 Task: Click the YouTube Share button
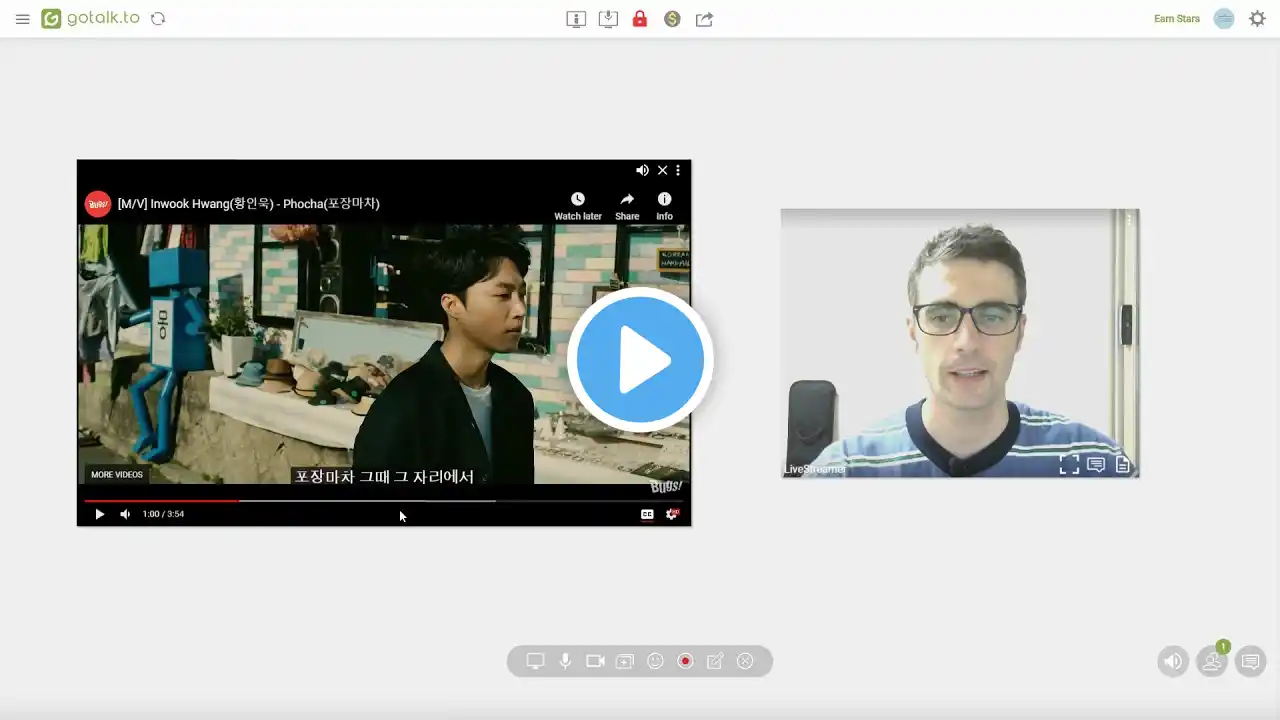(x=627, y=206)
